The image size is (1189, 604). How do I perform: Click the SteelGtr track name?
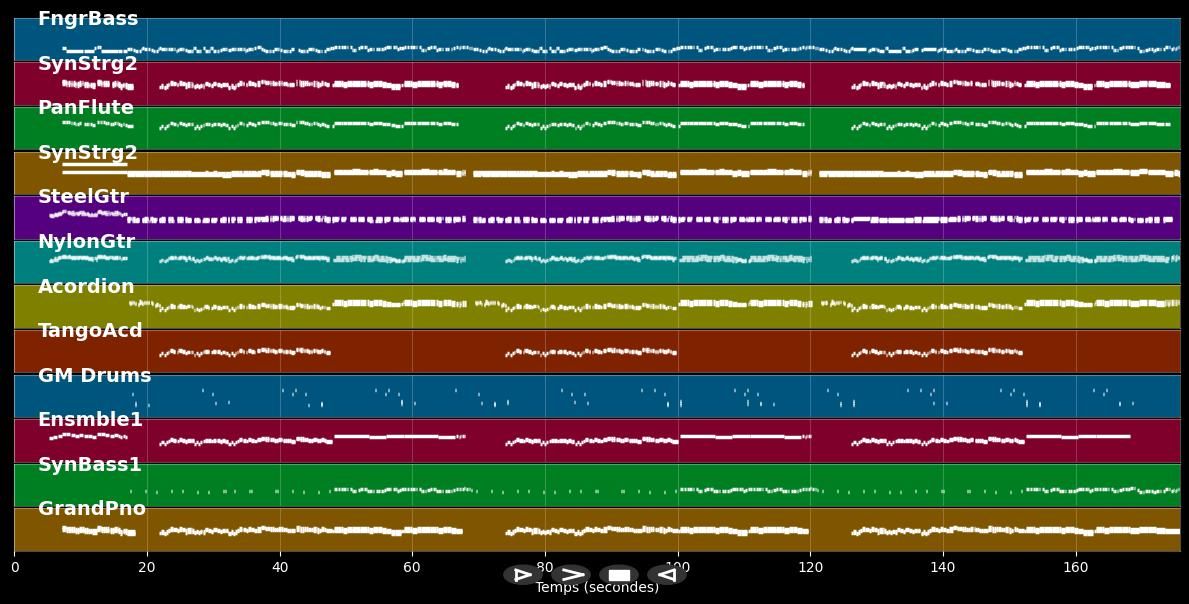(x=83, y=197)
